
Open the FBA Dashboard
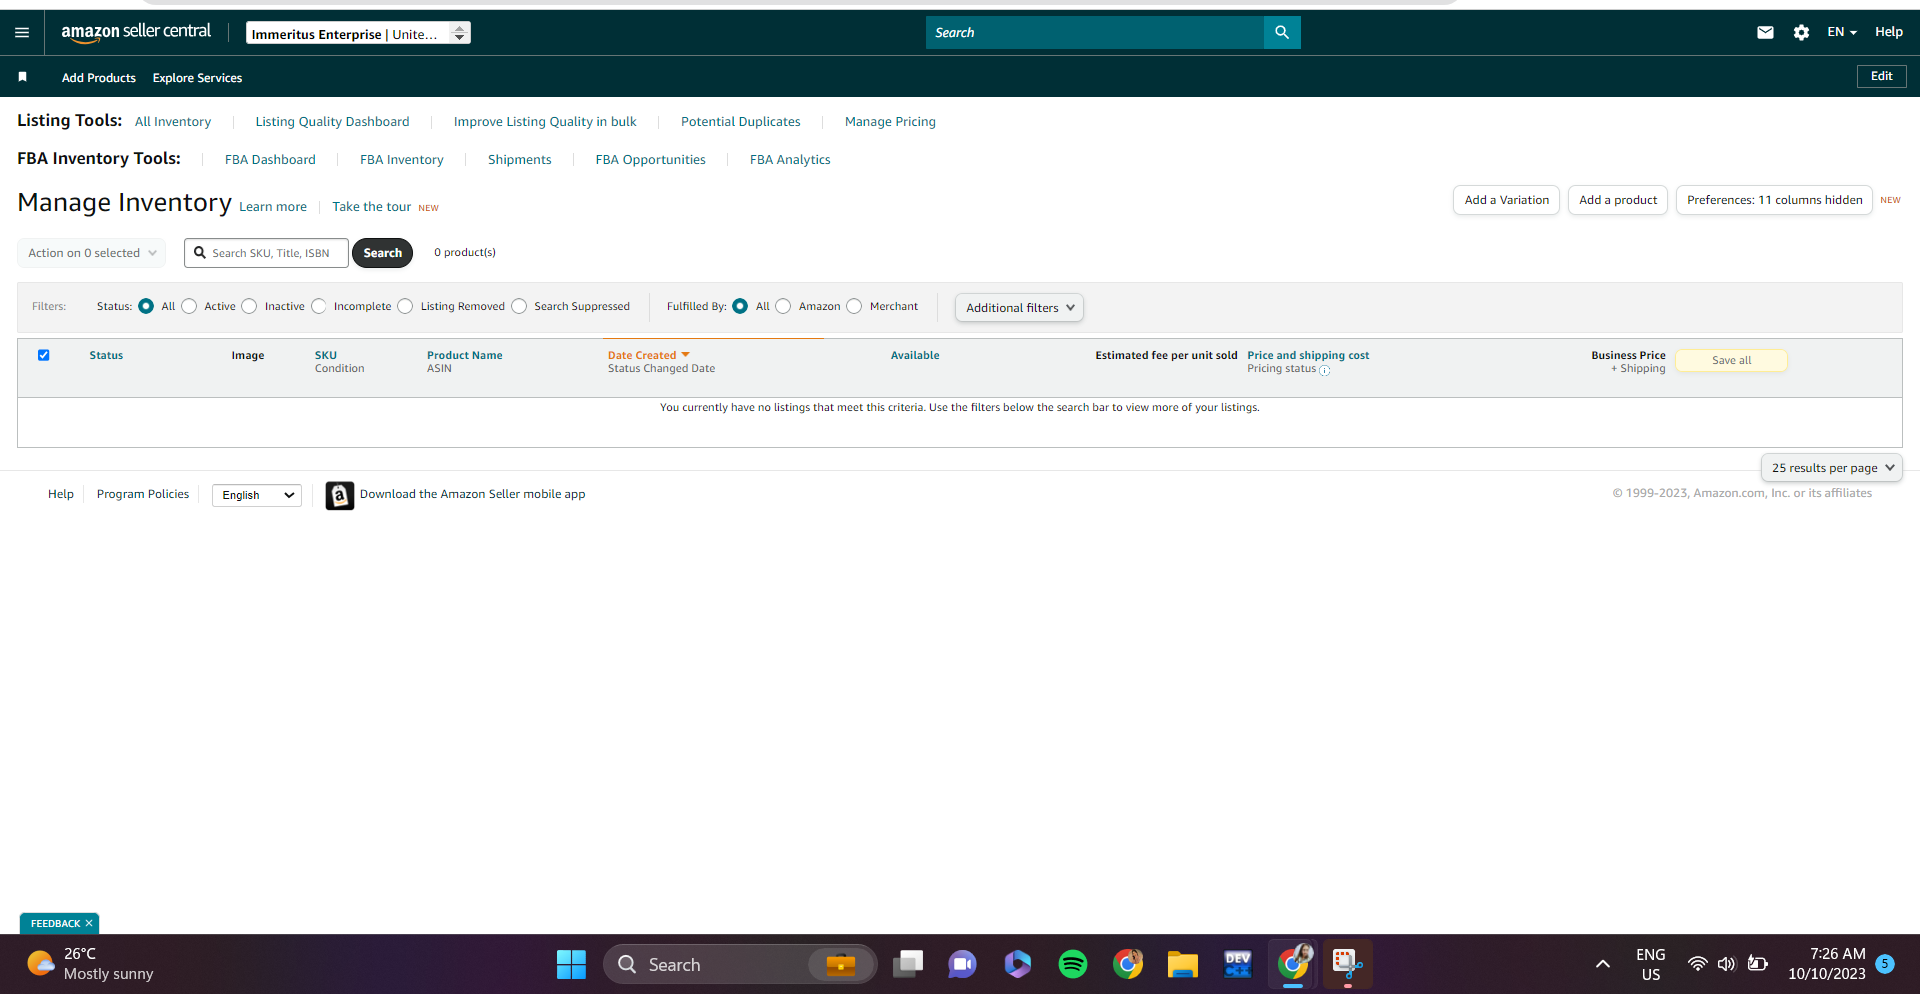[x=270, y=160]
